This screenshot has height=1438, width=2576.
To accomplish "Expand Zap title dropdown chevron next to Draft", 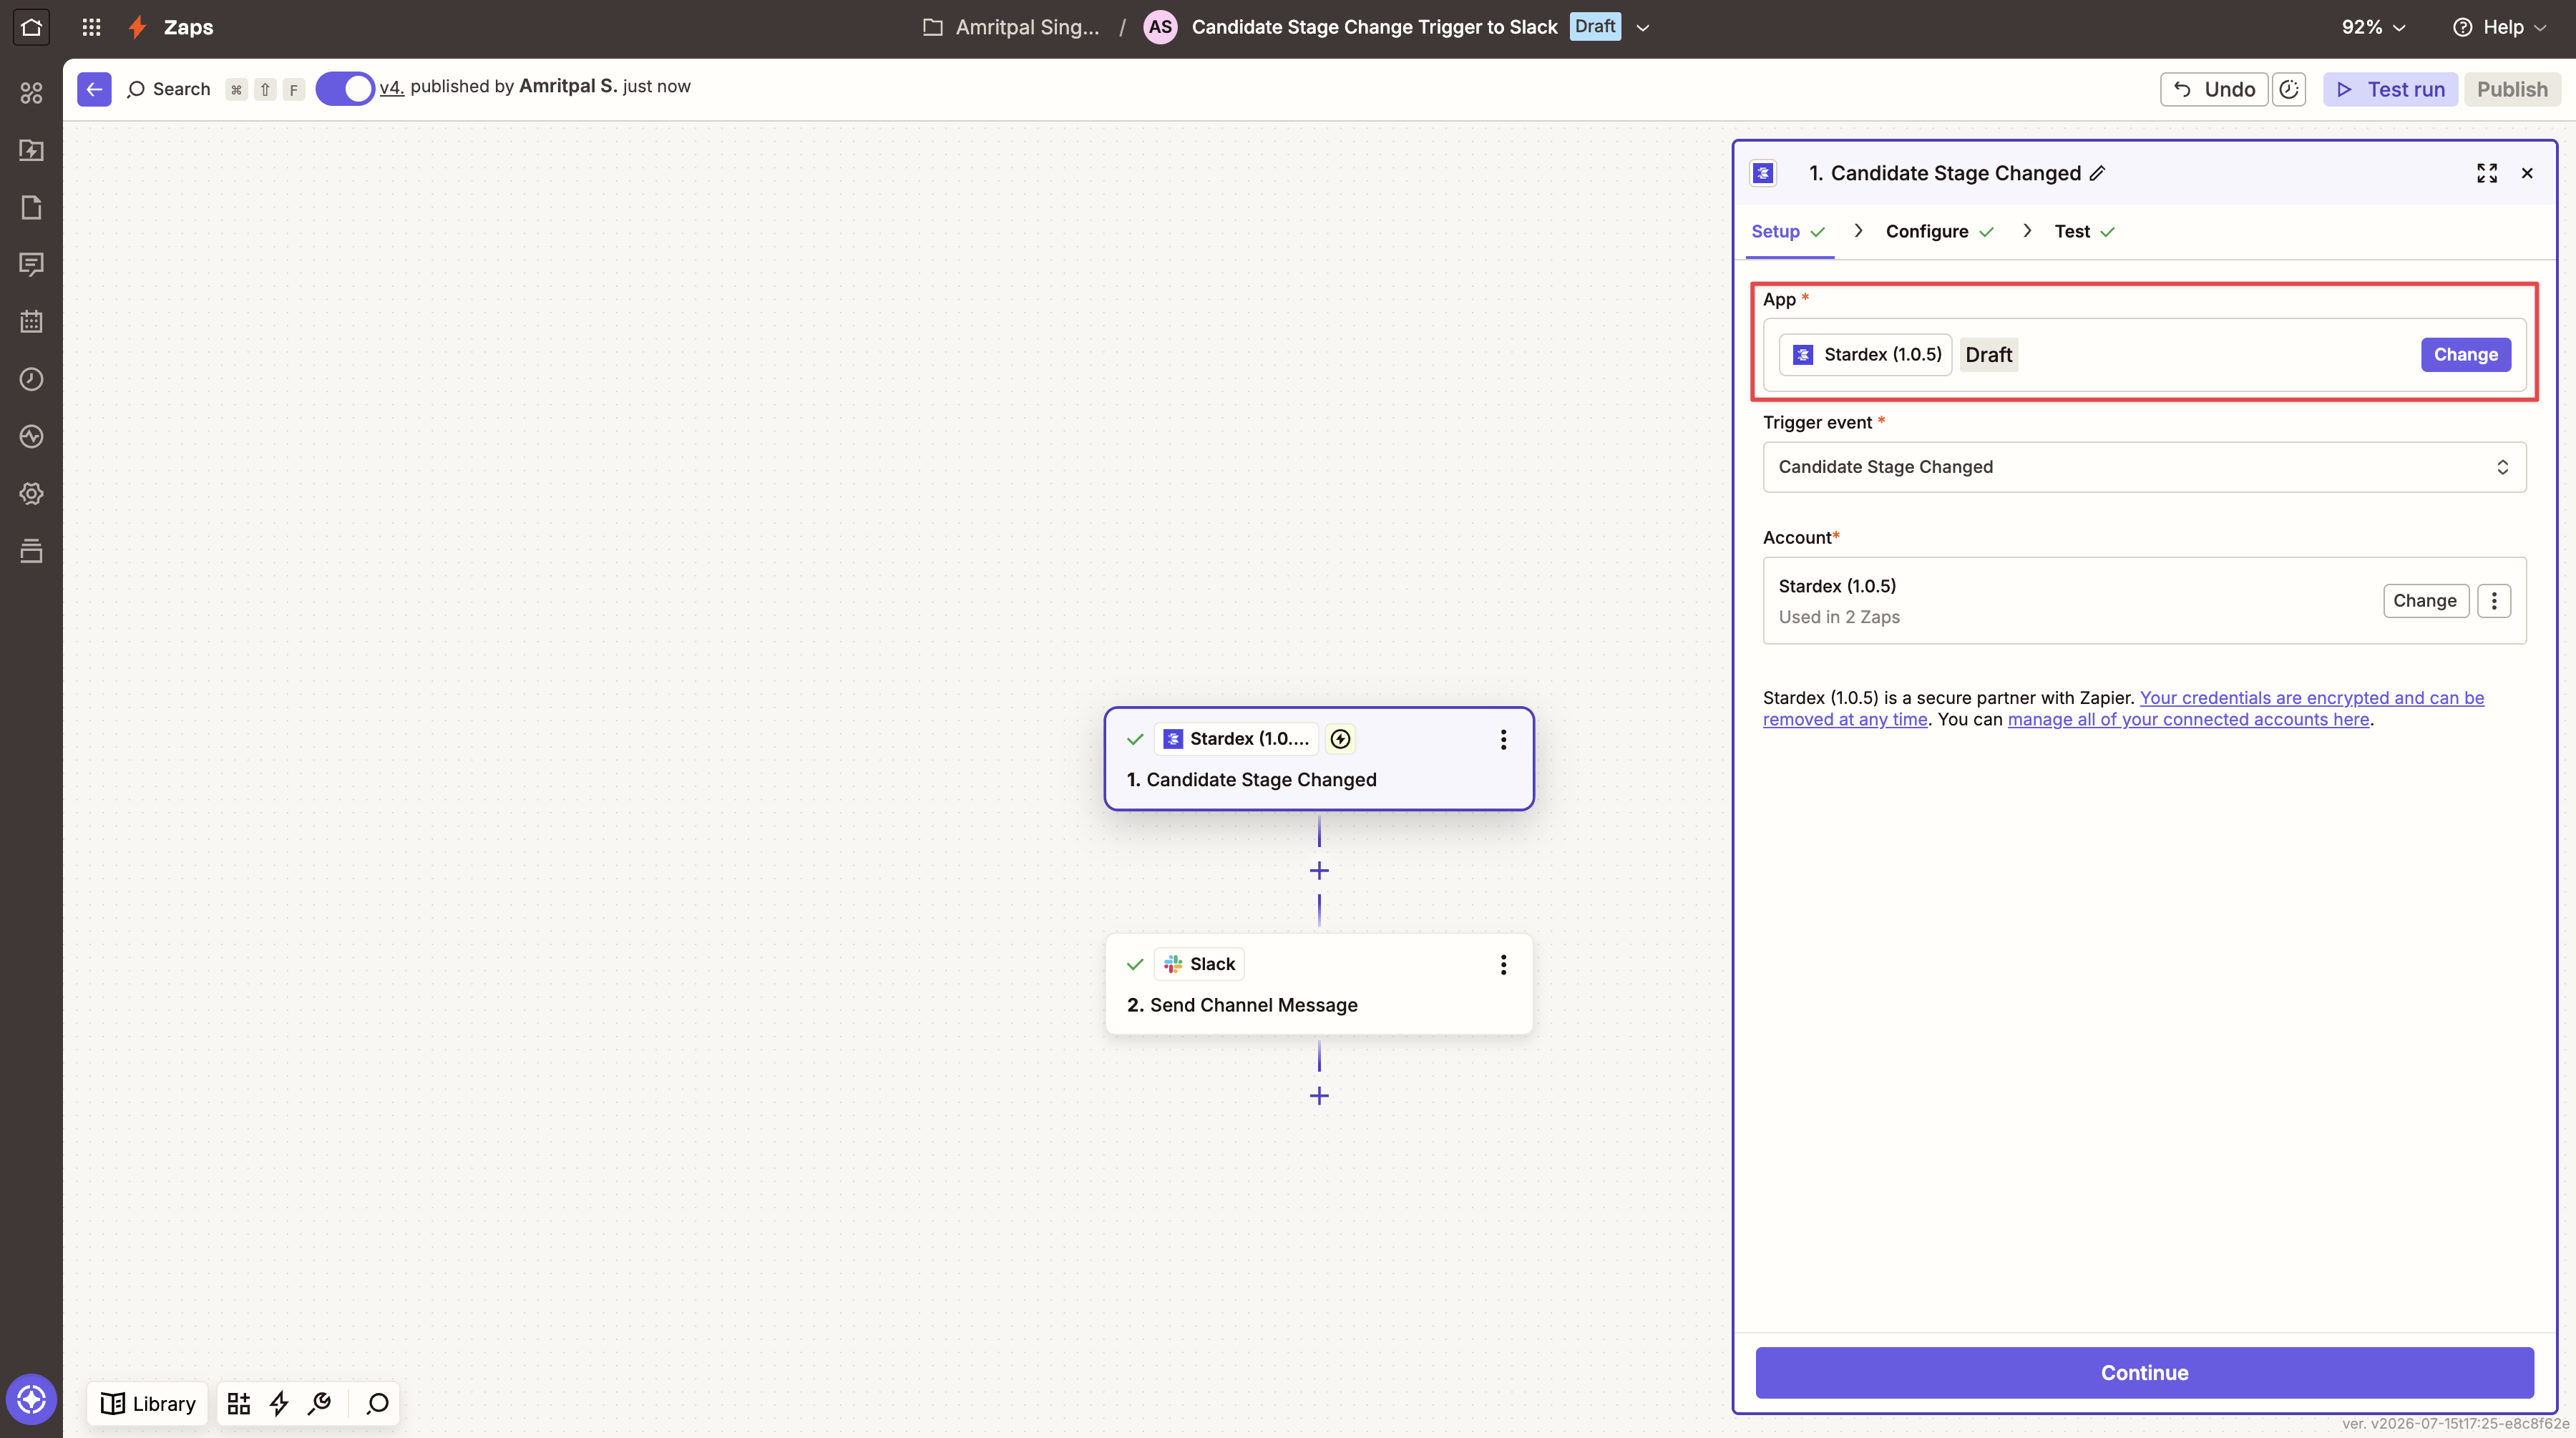I will (x=1642, y=28).
